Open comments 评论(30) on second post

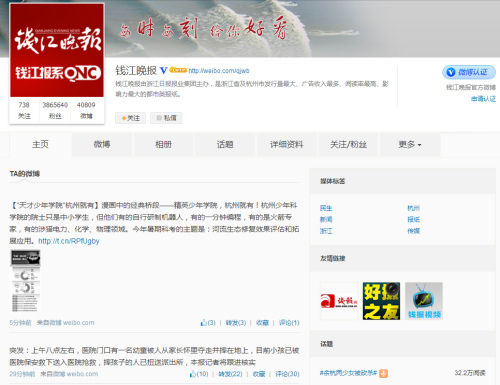287,374
